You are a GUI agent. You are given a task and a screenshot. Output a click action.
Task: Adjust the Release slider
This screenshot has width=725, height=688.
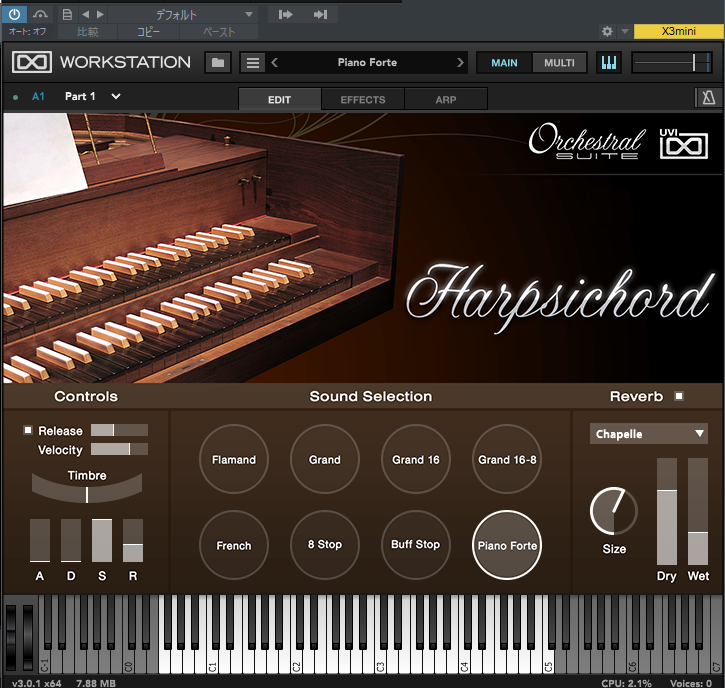(x=119, y=430)
